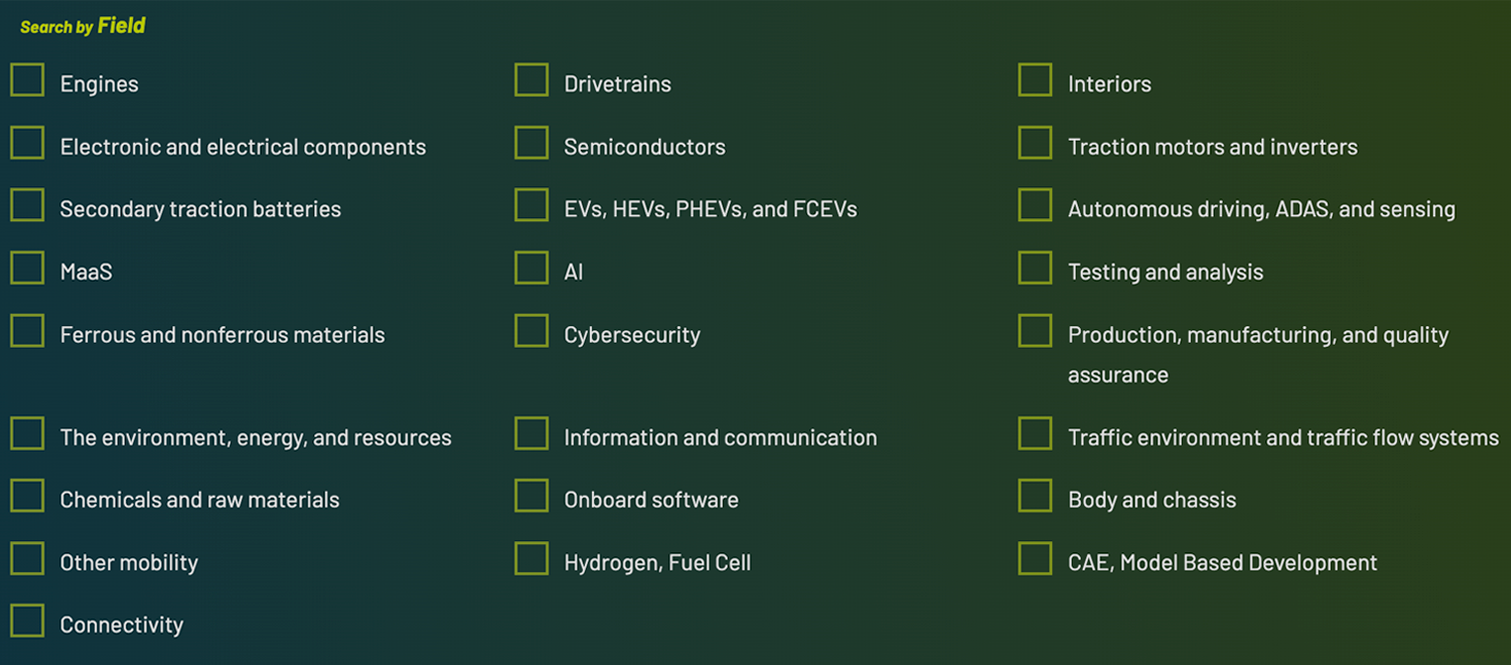Enable Electronic and electrical components filter
Viewport: 1511px width, 665px height.
point(27,143)
